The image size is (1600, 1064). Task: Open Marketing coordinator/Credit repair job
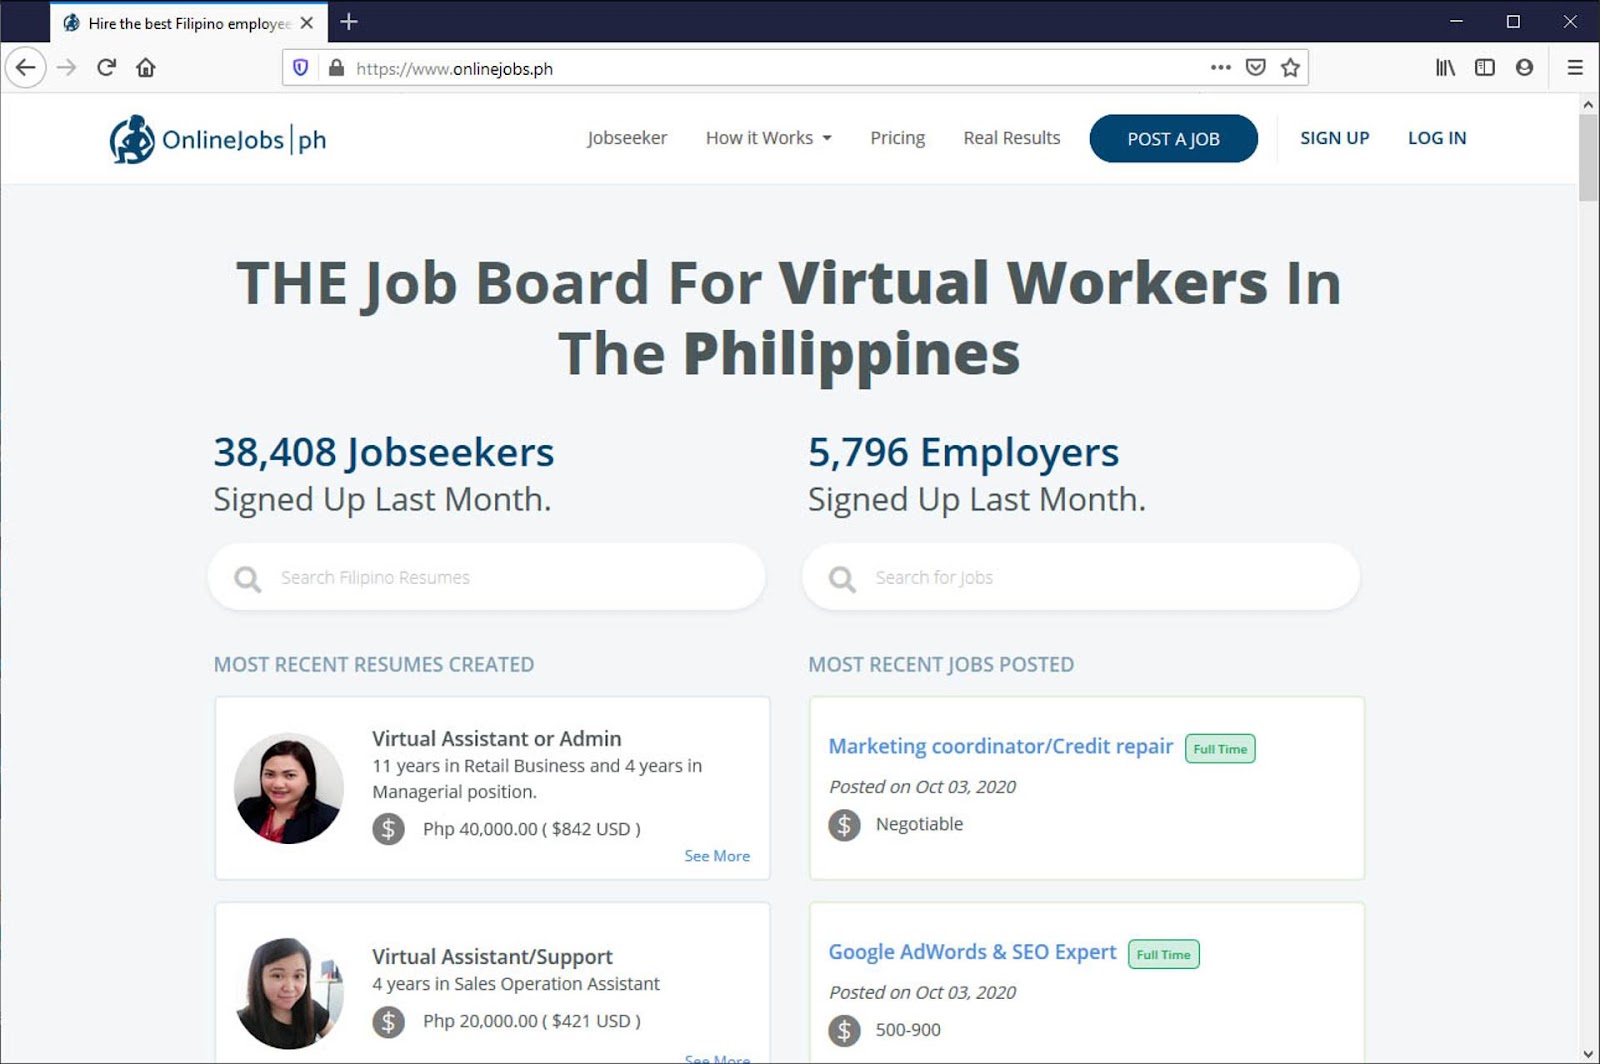pyautogui.click(x=1000, y=746)
